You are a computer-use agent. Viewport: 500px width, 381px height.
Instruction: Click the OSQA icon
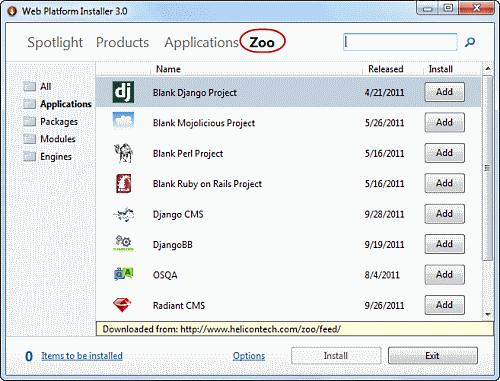pyautogui.click(x=123, y=274)
